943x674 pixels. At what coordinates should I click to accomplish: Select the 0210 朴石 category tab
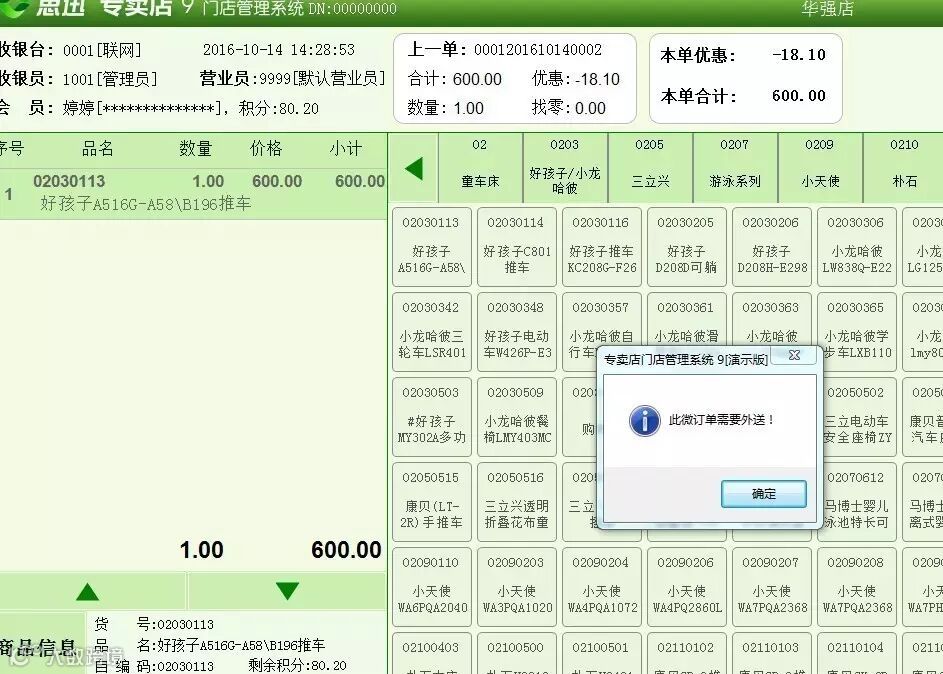coord(905,168)
